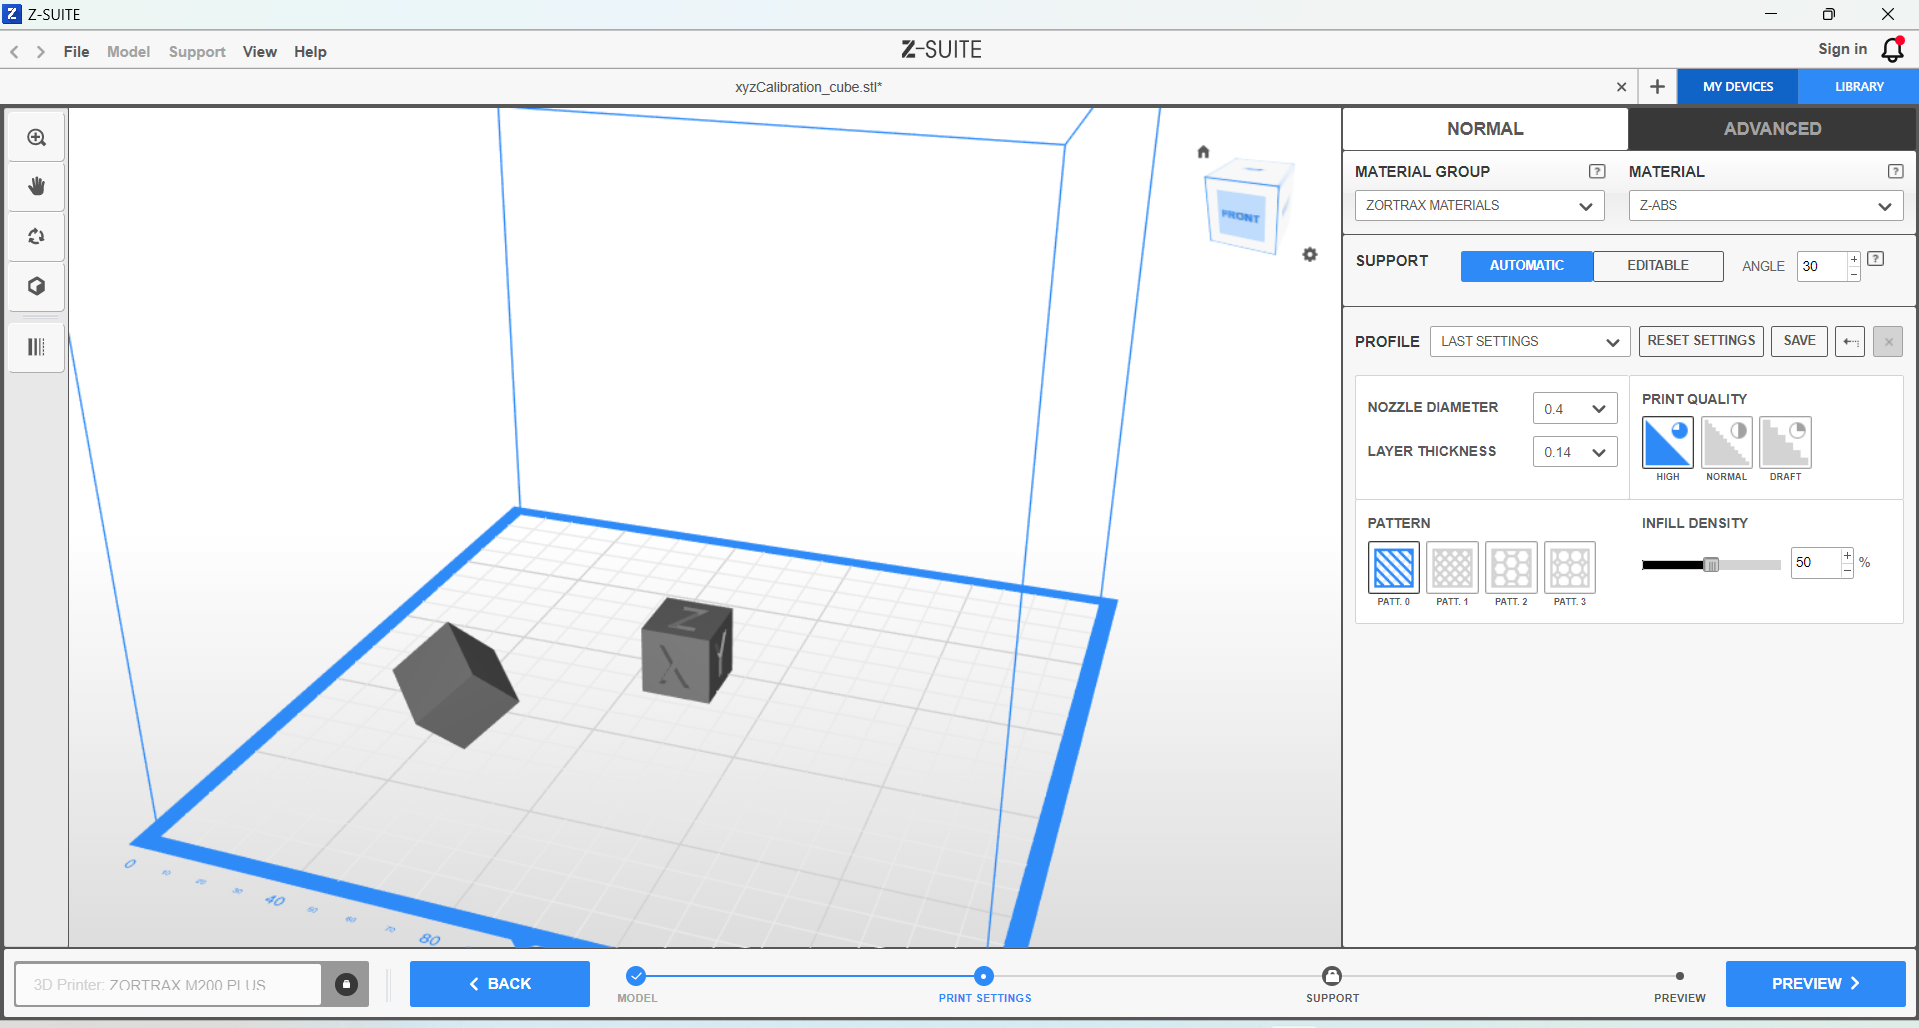The image size is (1919, 1028).
Task: Jump to MODEL step marker
Action: click(636, 976)
